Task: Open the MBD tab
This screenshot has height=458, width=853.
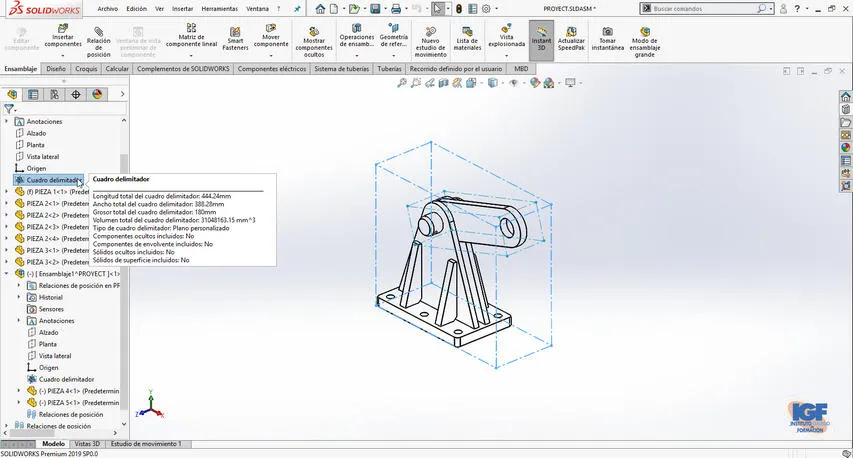Action: coord(521,69)
